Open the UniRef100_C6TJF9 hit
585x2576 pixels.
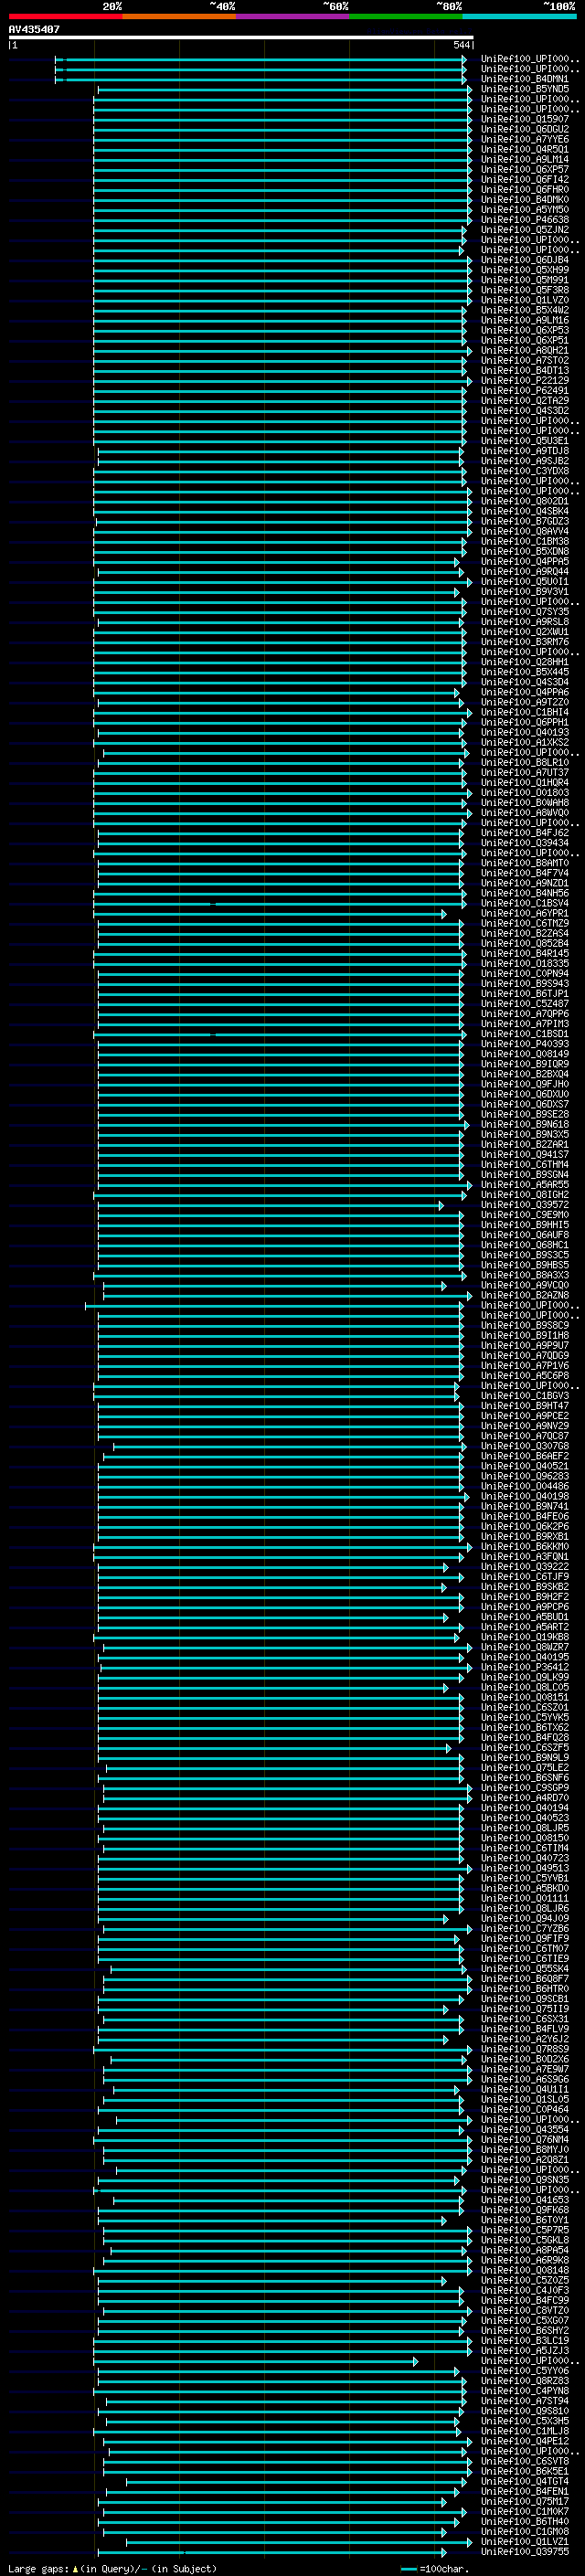pyautogui.click(x=524, y=1576)
